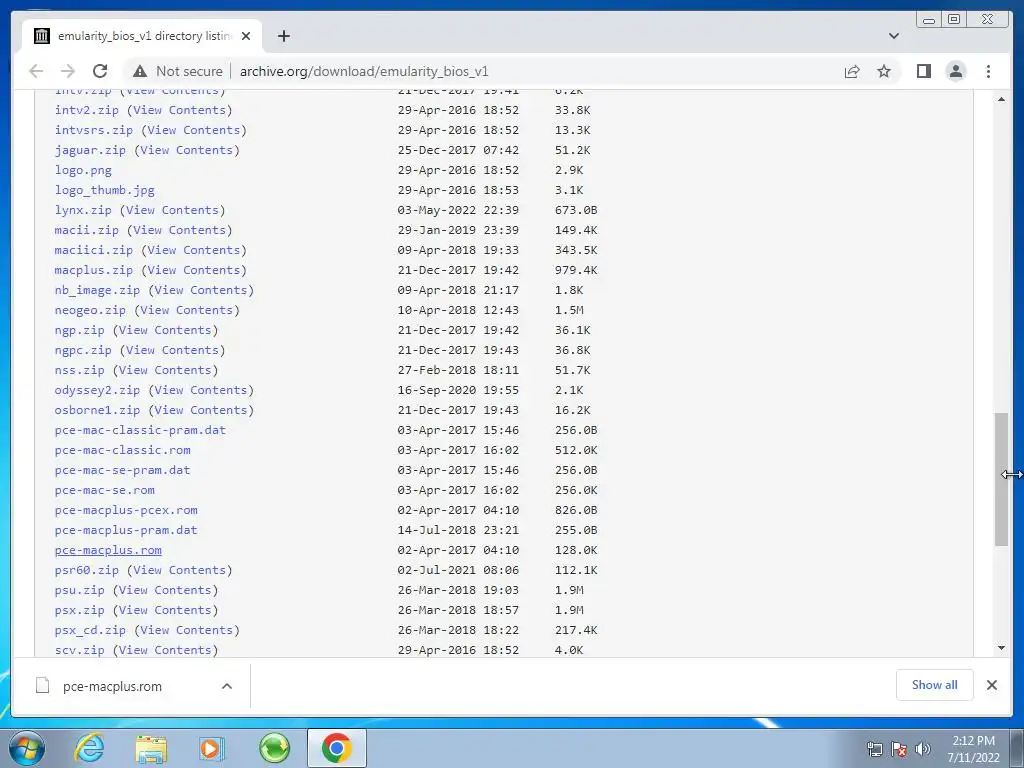Screen dimensions: 1024x768
Task: Close the emularity_bios_v1 tab
Action: click(246, 36)
